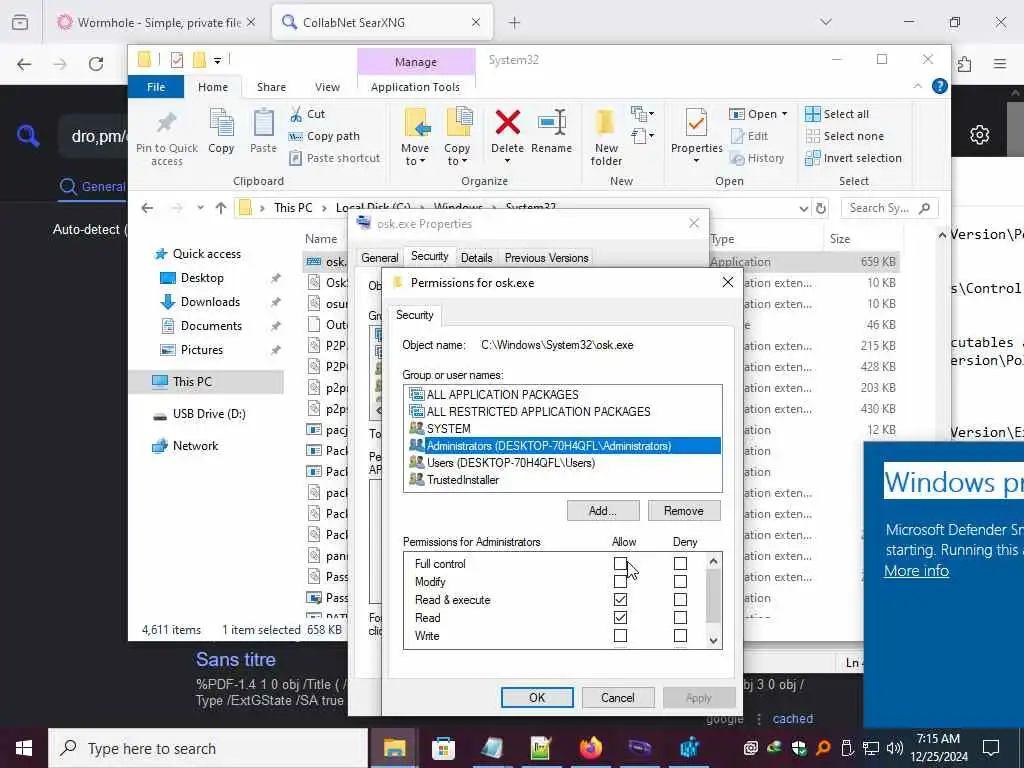Screen dimensions: 1024x768
Task: Click Invert selection in ribbon
Action: 854,158
